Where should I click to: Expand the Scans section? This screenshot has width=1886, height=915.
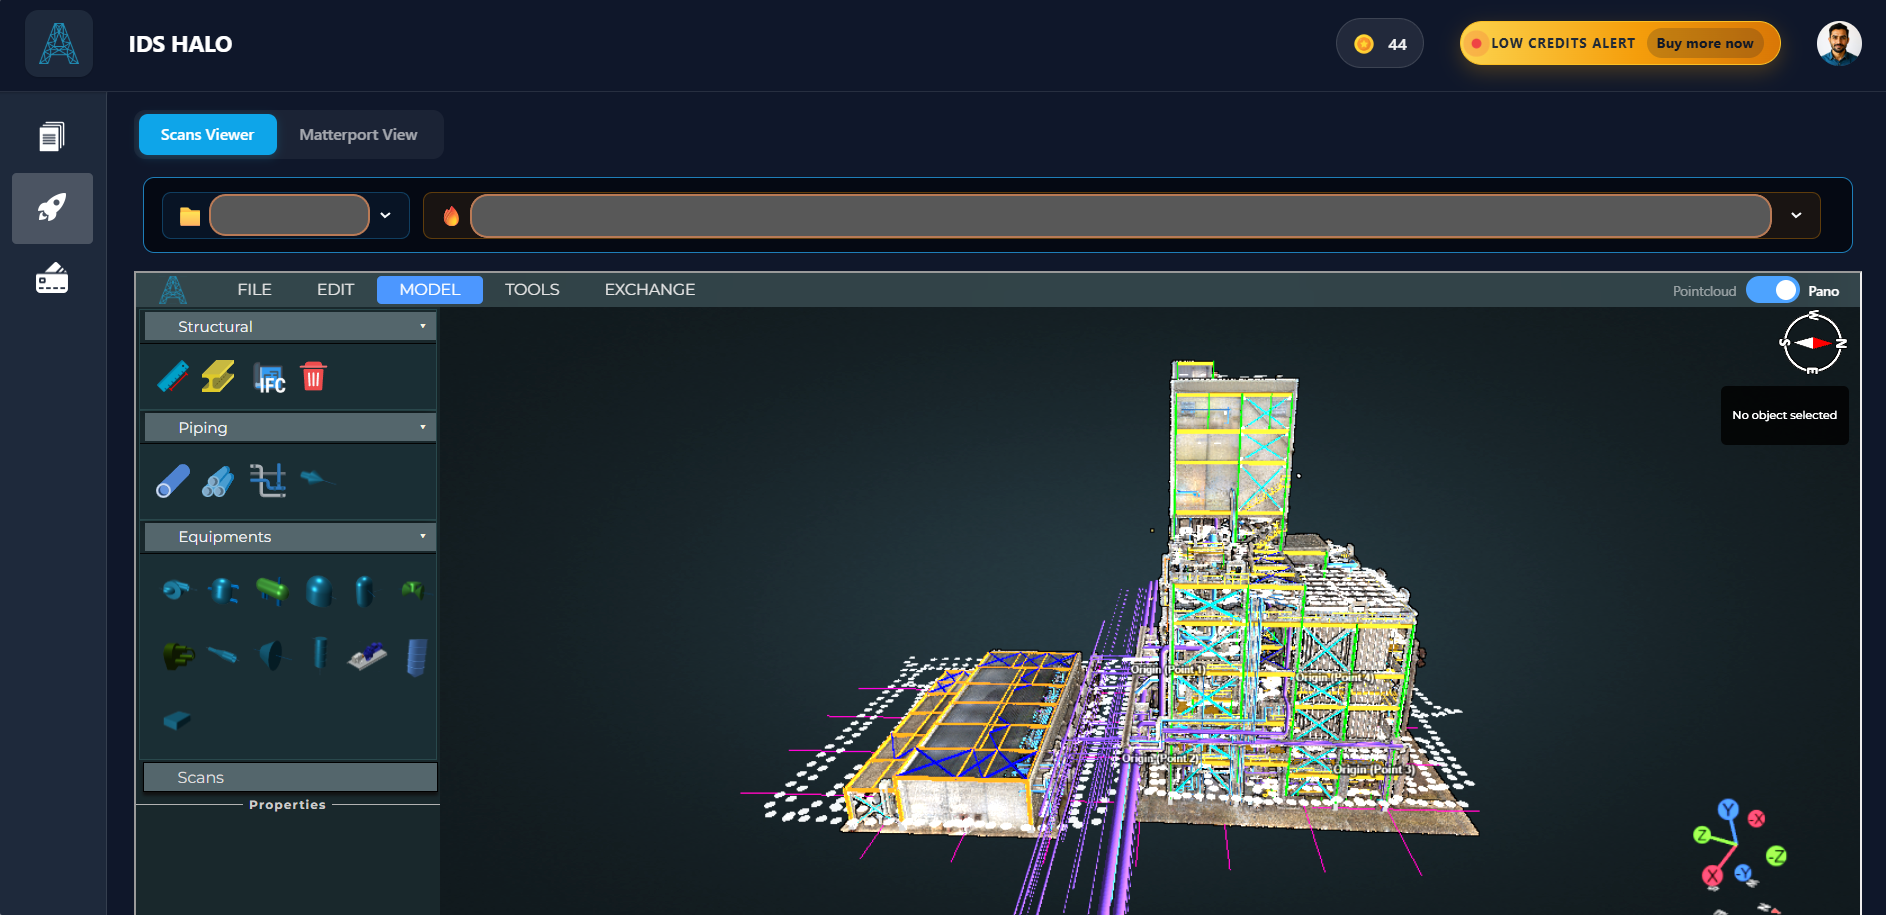[x=290, y=777]
